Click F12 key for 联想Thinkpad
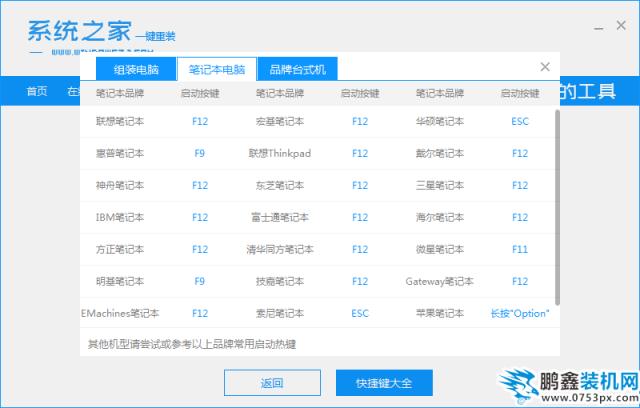Screen dimensions: 640x408 [360, 153]
